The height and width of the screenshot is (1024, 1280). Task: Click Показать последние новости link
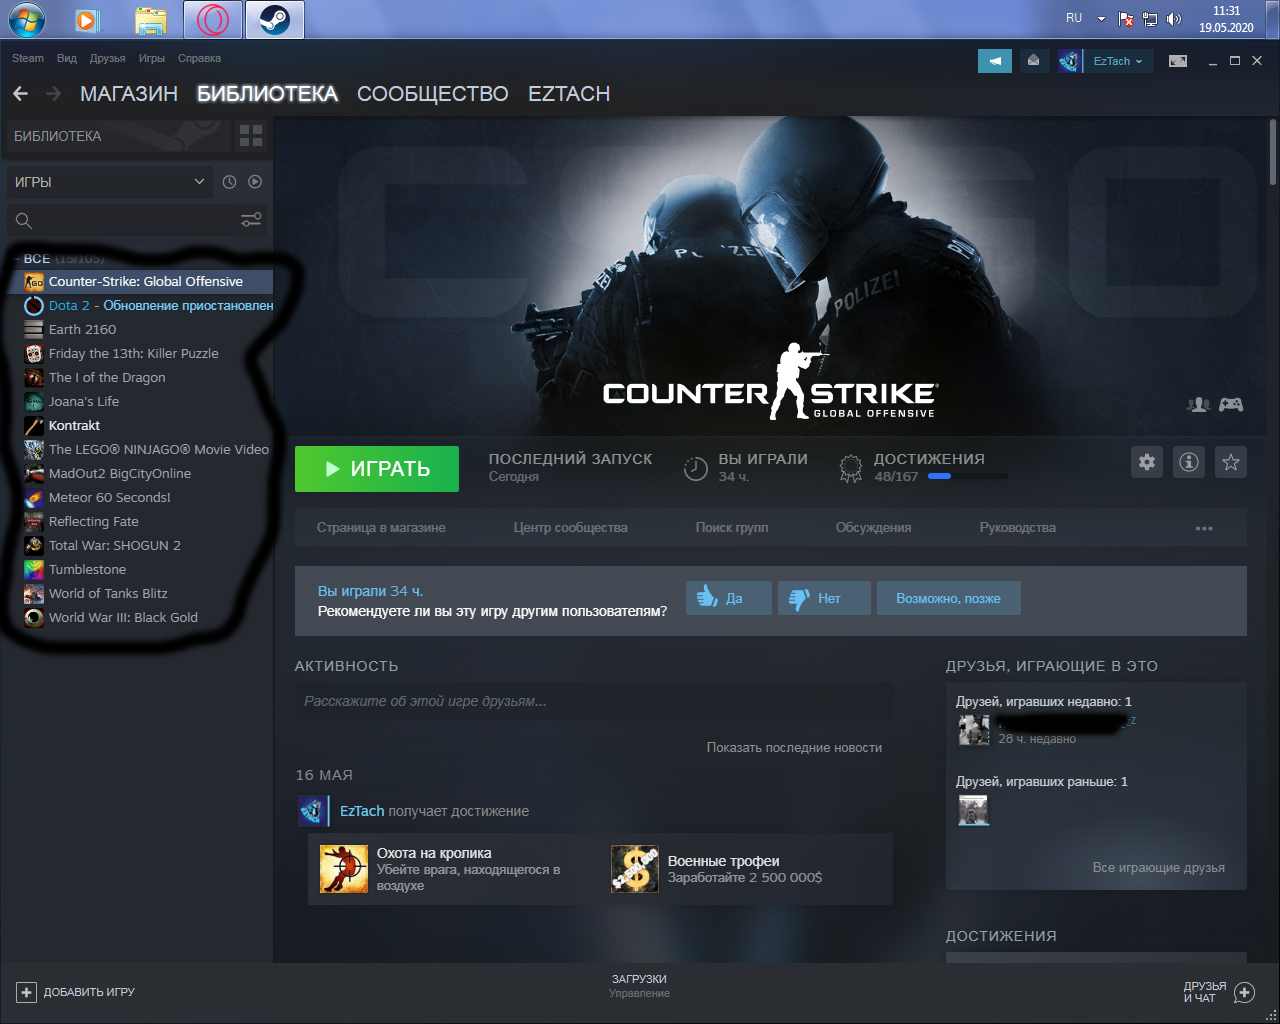[x=794, y=747]
